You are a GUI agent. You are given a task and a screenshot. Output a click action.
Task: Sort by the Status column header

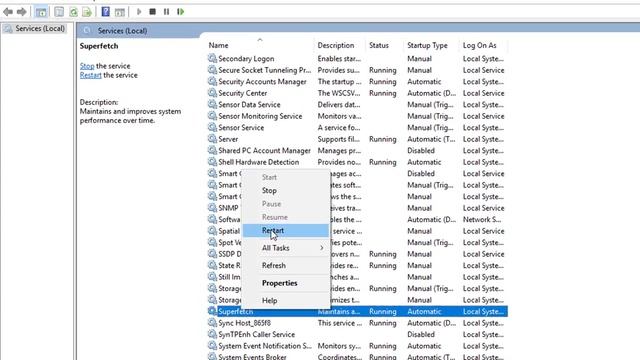point(379,45)
